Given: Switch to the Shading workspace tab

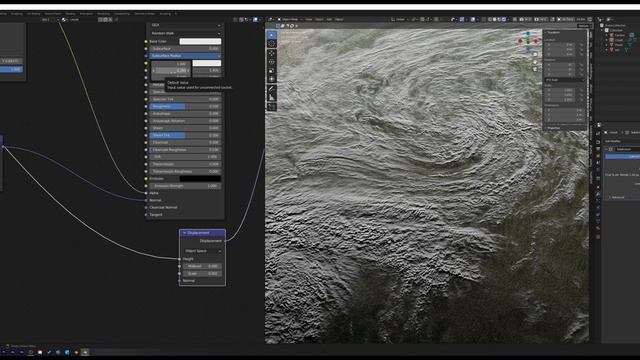Looking at the screenshot, I should point(70,13).
